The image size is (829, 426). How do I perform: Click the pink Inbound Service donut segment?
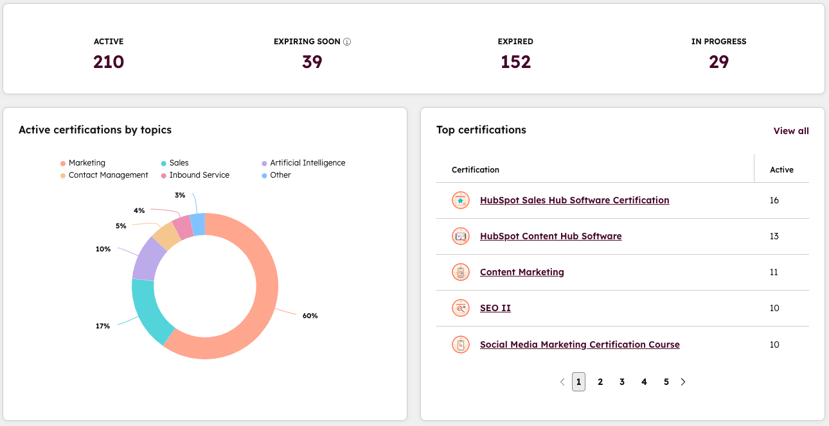click(185, 226)
